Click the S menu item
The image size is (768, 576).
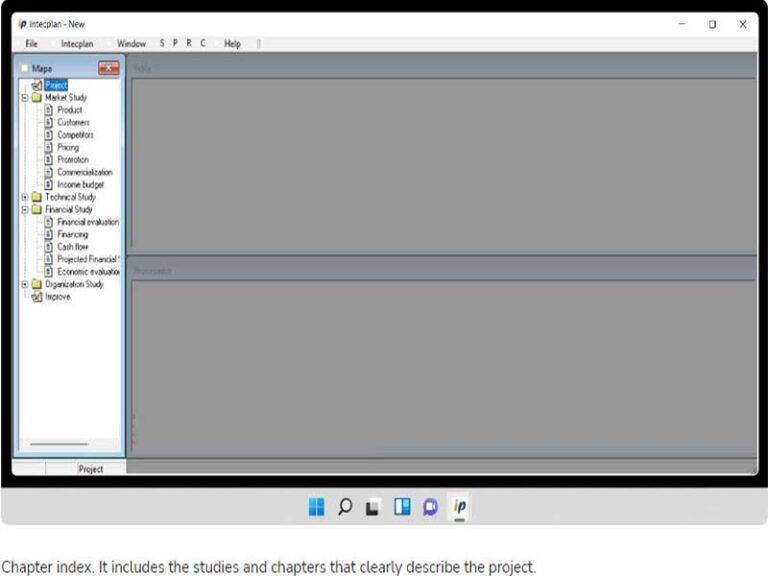[x=162, y=43]
